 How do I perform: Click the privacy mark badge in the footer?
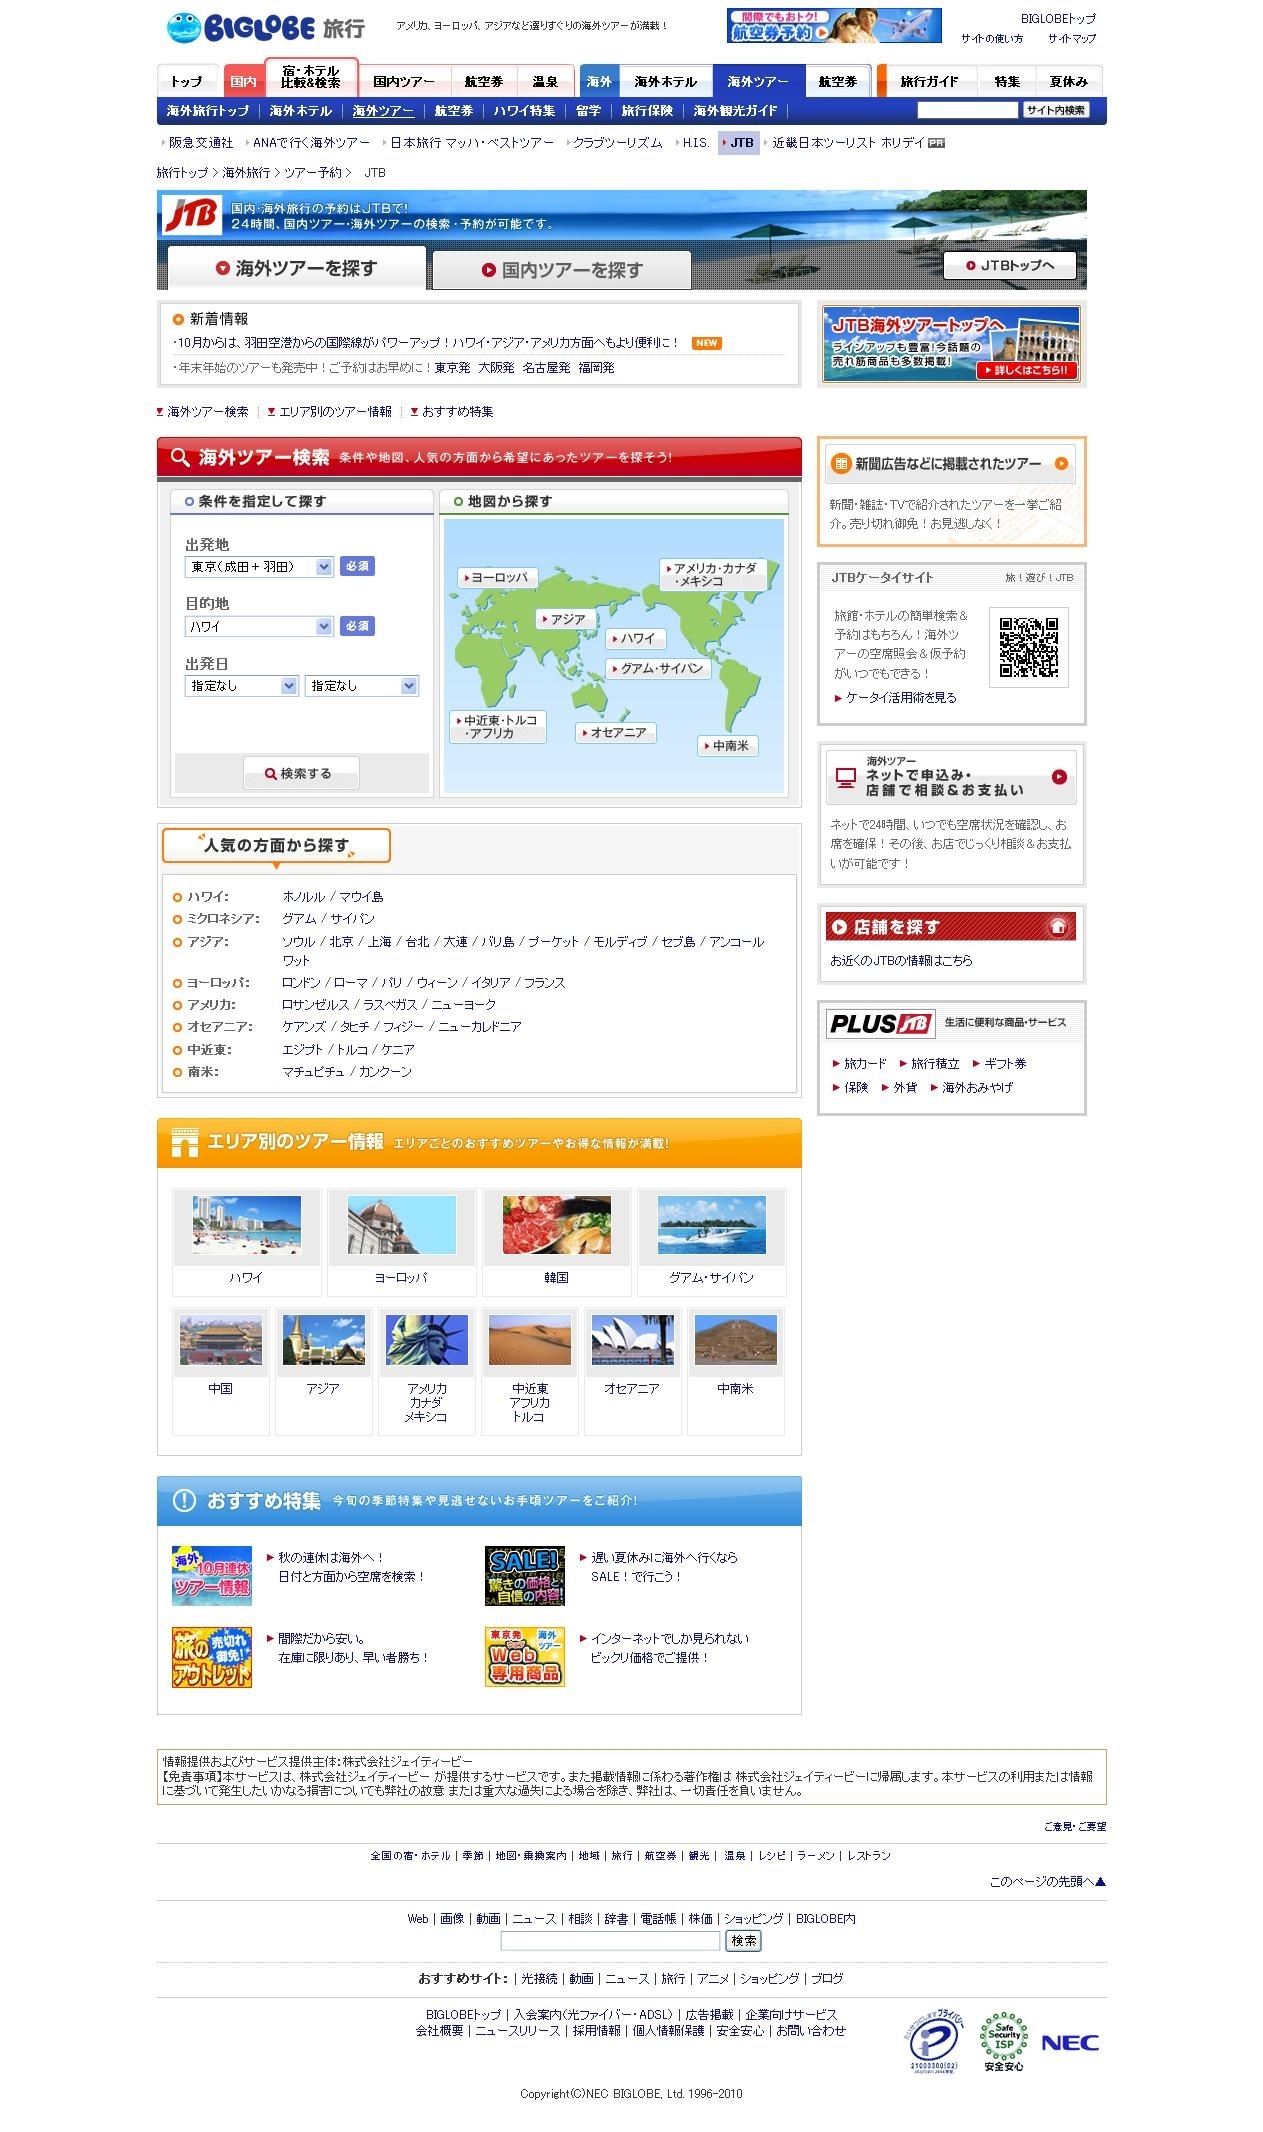(933, 2040)
